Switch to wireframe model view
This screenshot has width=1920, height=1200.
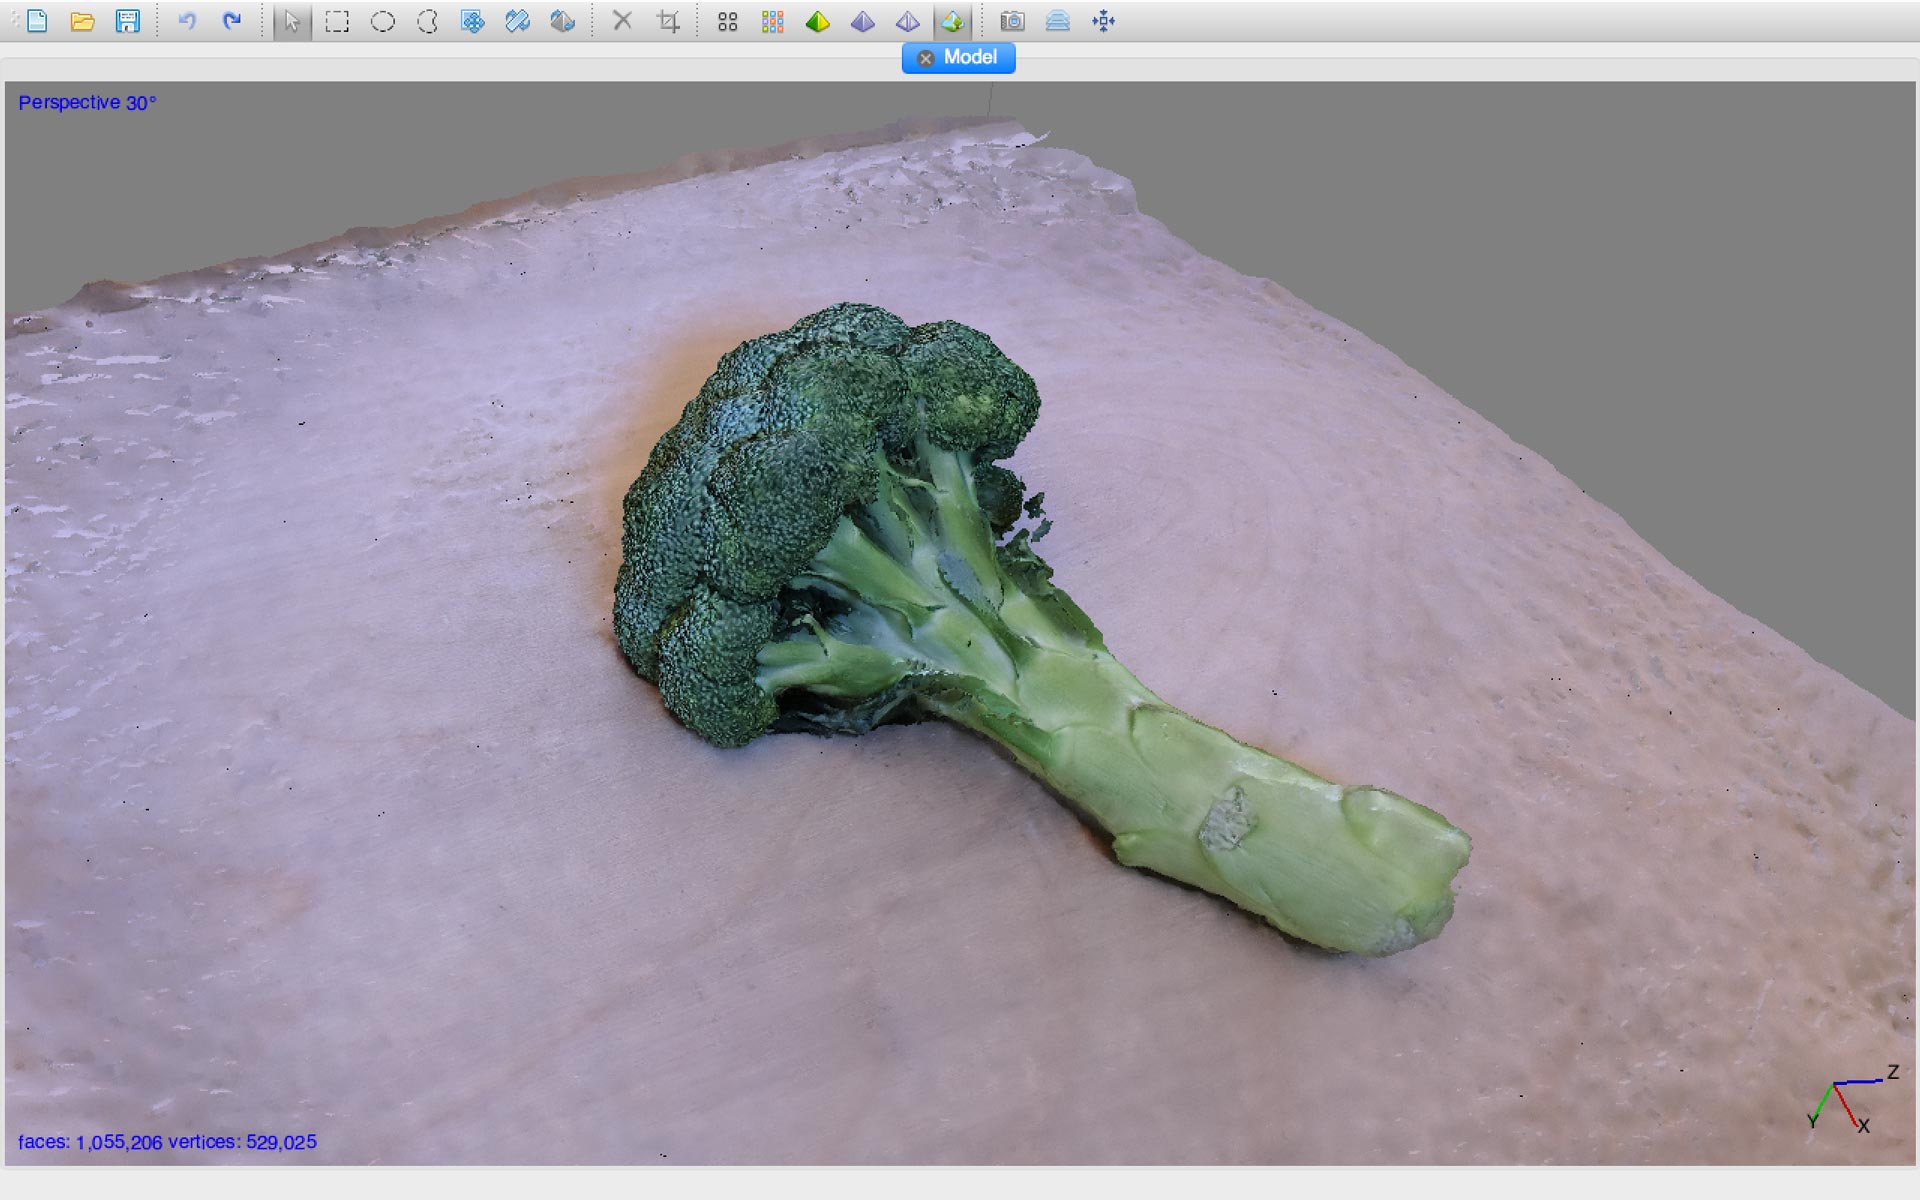908,21
